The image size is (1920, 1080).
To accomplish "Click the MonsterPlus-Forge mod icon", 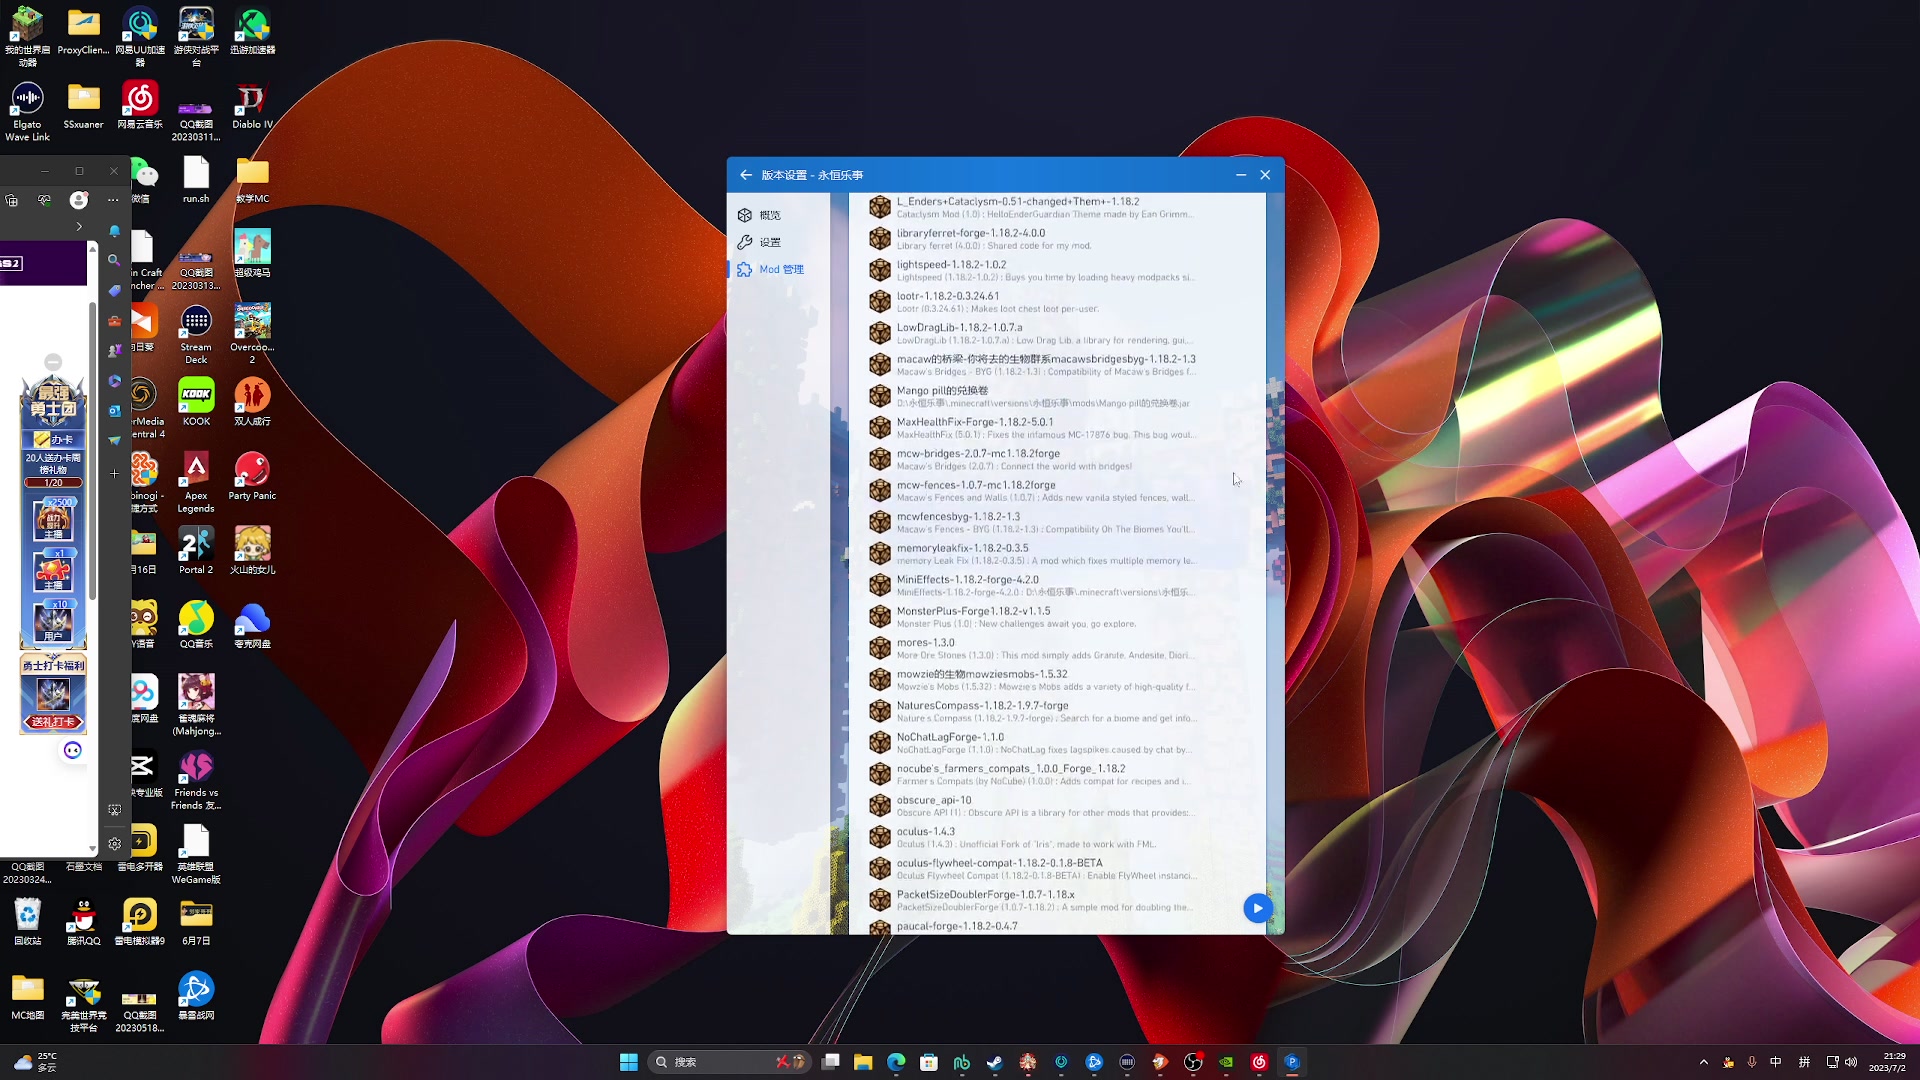I will [x=880, y=616].
